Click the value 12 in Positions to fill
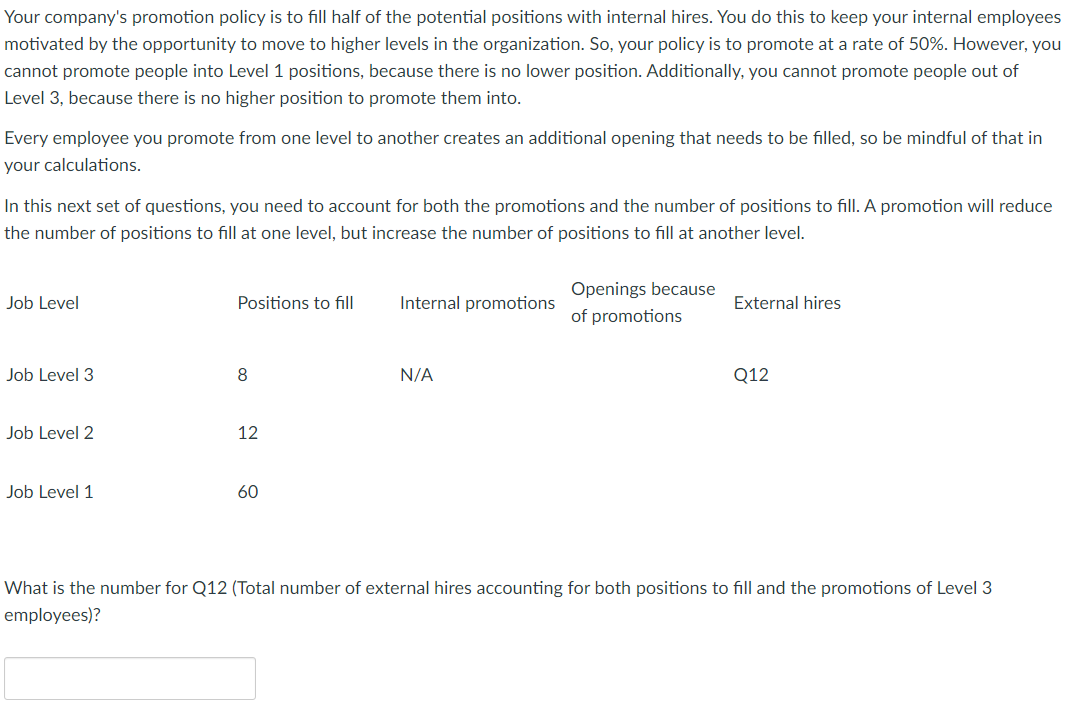 click(246, 433)
